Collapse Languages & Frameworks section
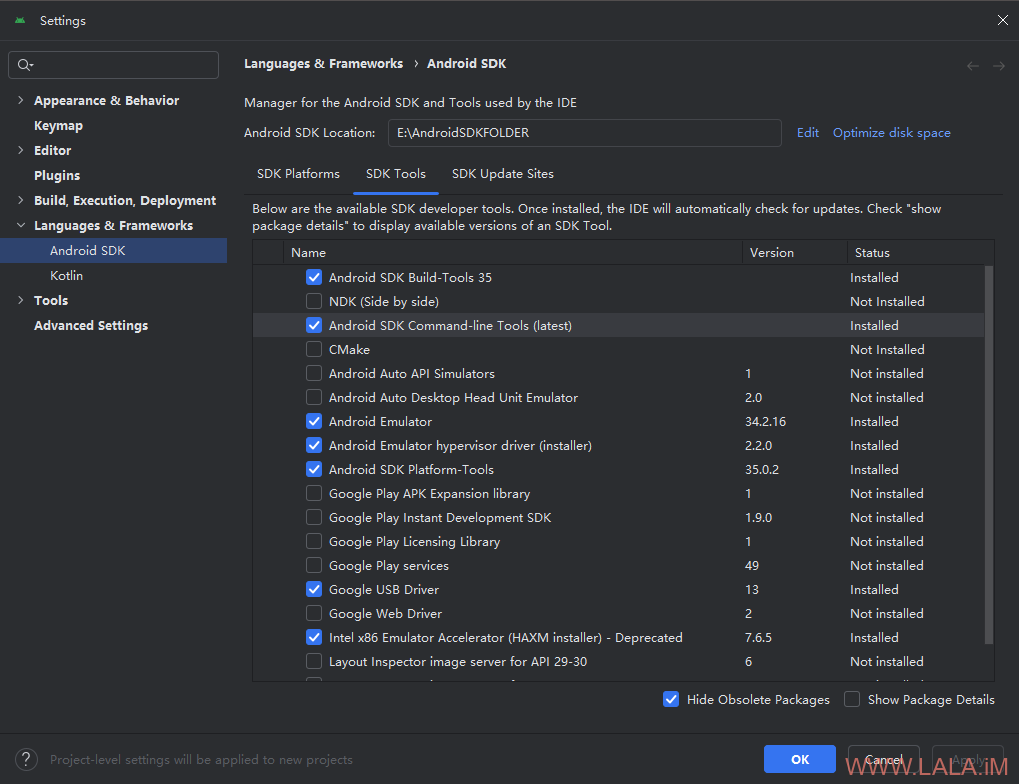 pos(21,225)
